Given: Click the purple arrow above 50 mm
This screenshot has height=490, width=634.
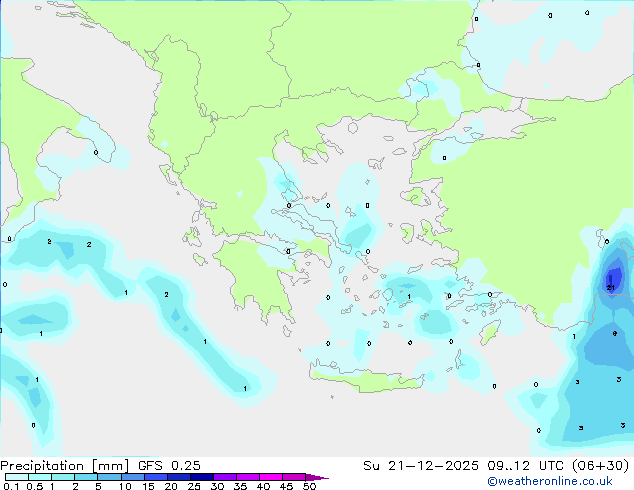Looking at the screenshot, I should [317, 477].
